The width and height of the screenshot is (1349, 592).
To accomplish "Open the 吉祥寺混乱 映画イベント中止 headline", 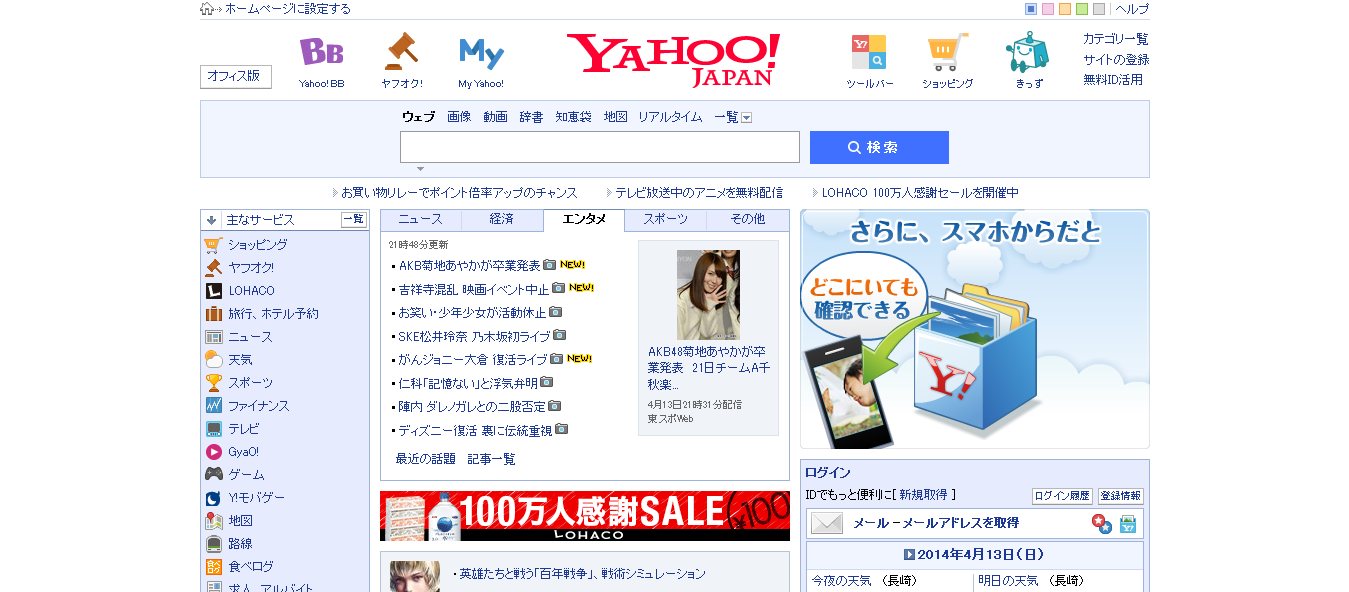I will pyautogui.click(x=473, y=289).
